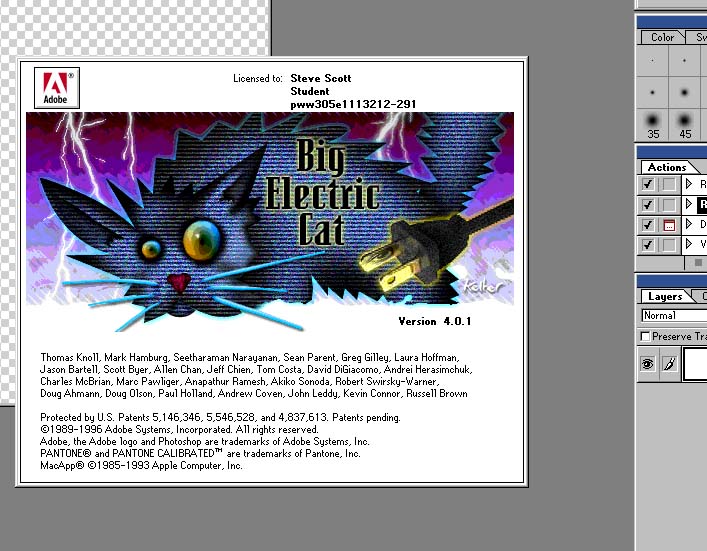Choose the second brush in the top row
The width and height of the screenshot is (707, 551).
[x=685, y=61]
